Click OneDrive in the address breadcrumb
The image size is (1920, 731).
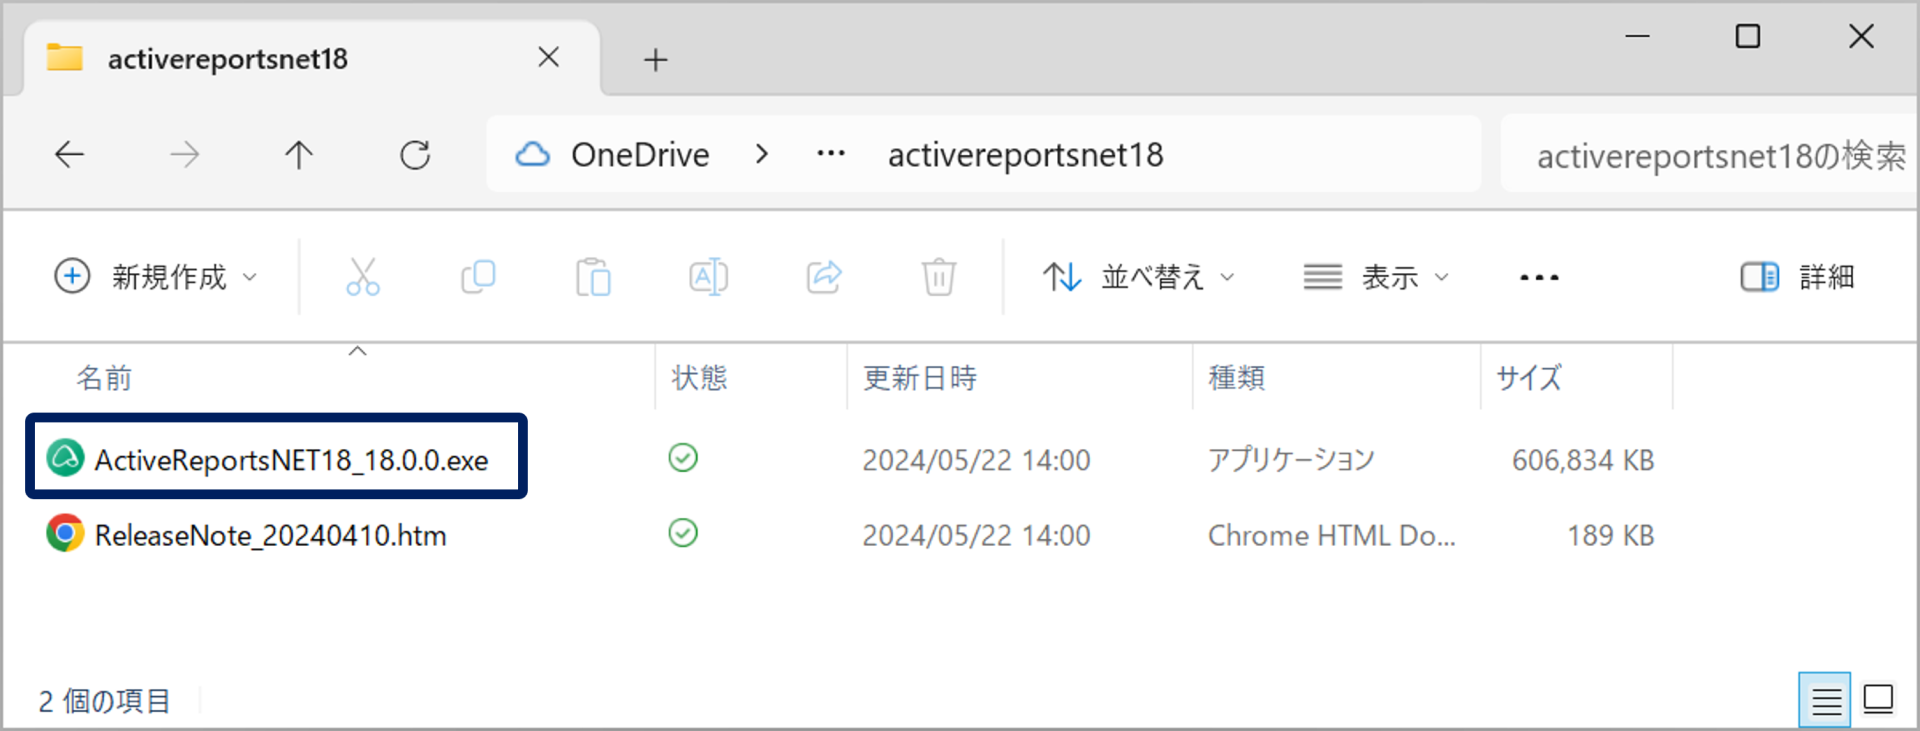point(640,155)
